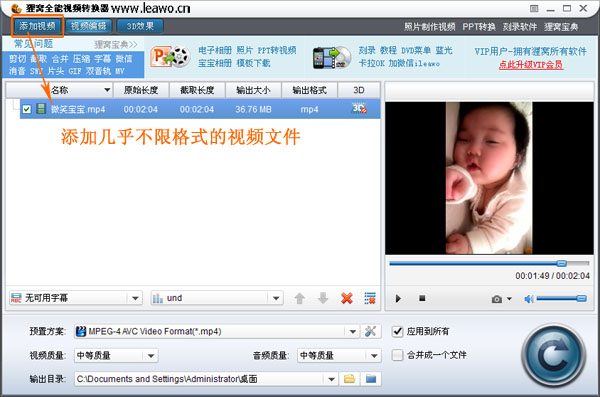Open the 视频编辑 video edit tab
The width and height of the screenshot is (600, 397).
[x=89, y=26]
